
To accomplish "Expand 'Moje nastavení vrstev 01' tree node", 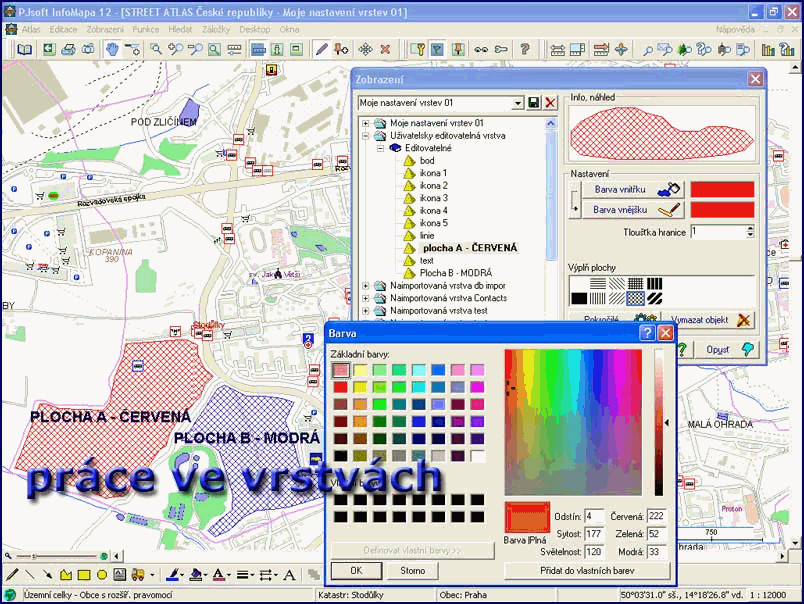I will (x=366, y=123).
